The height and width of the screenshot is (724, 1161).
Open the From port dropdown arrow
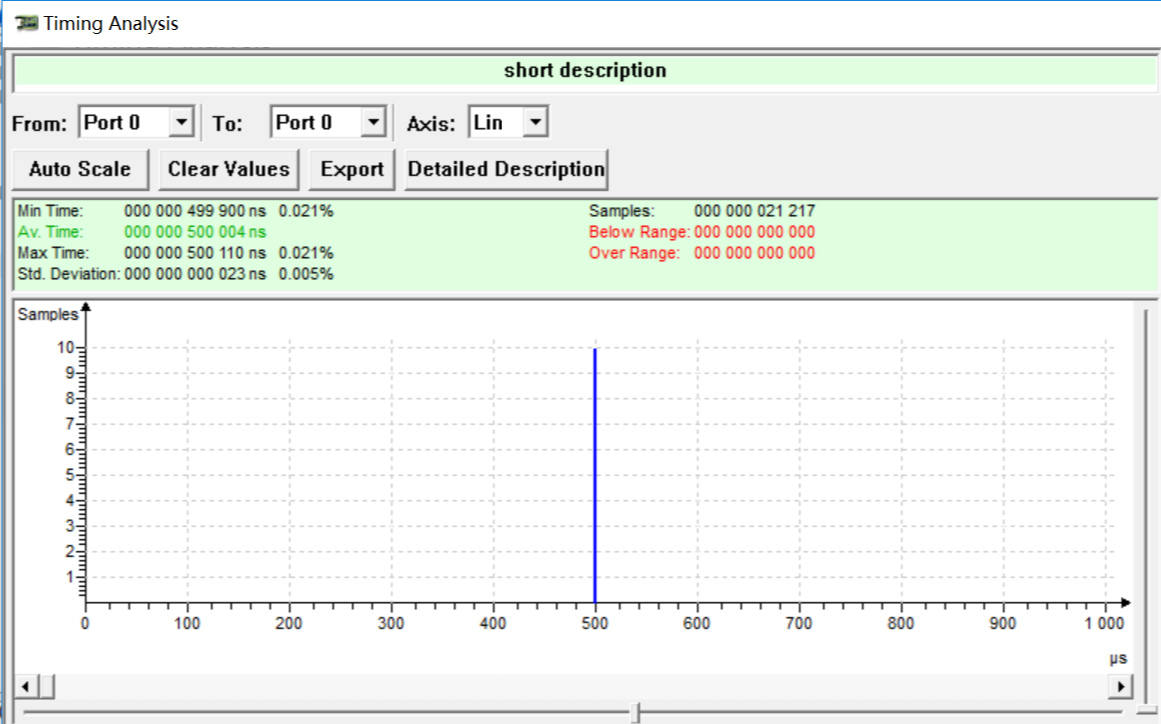click(181, 122)
